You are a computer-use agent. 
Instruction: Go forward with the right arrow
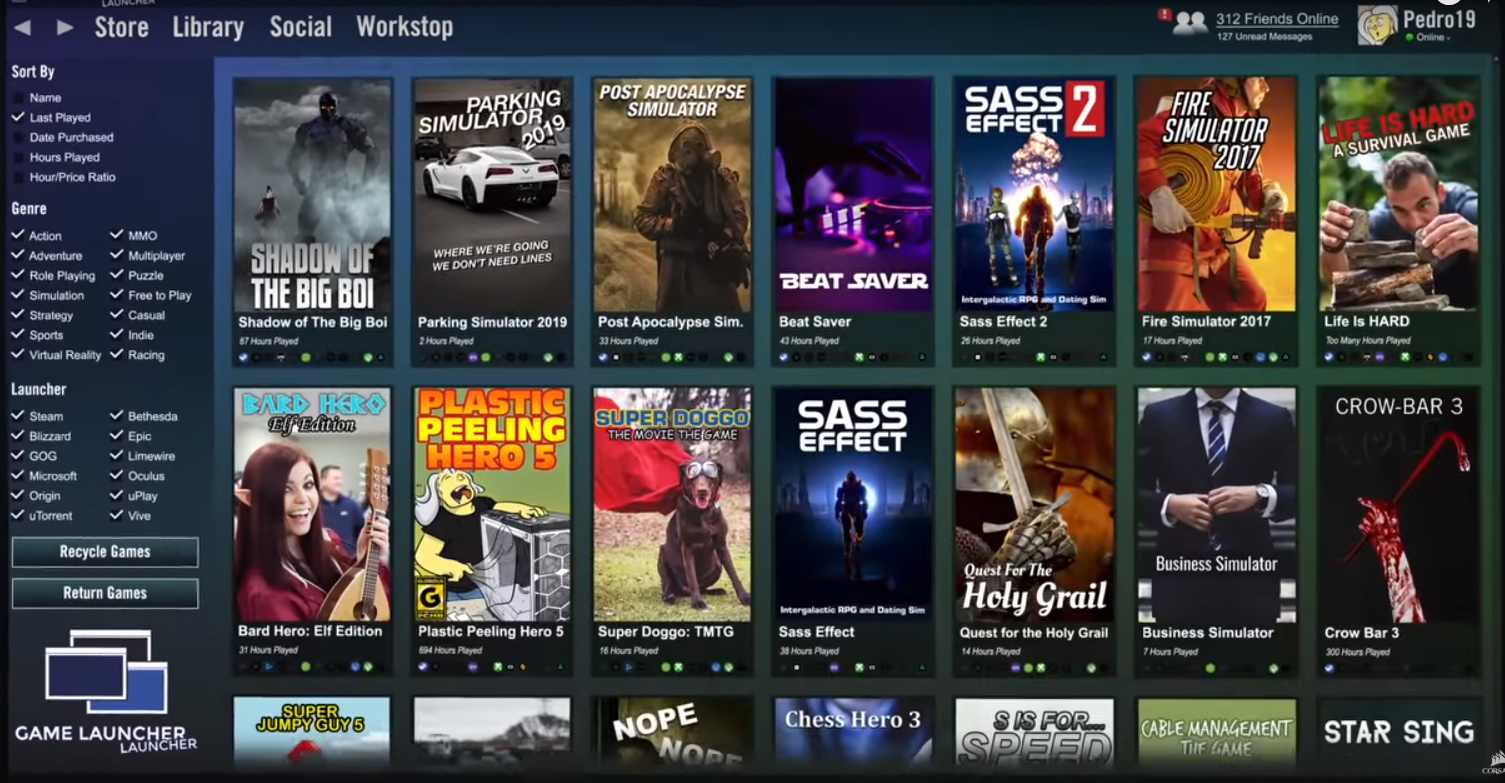click(x=65, y=27)
